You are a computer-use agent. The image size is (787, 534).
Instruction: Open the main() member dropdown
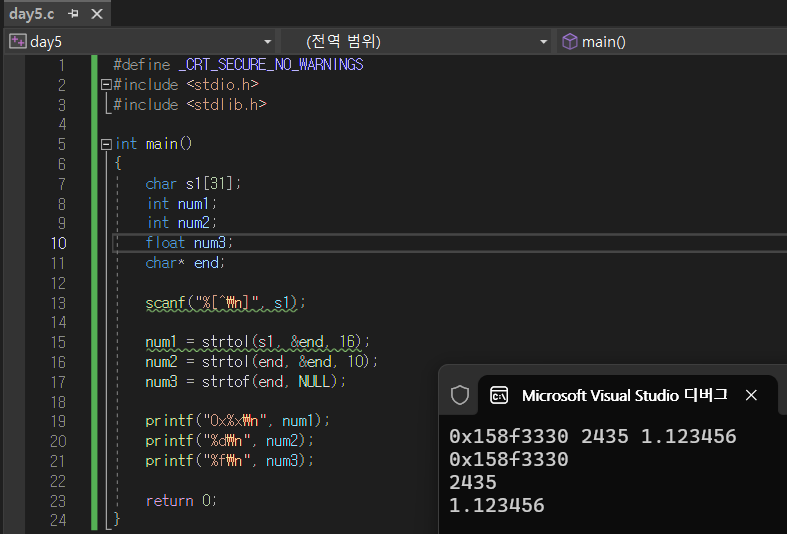click(x=672, y=42)
